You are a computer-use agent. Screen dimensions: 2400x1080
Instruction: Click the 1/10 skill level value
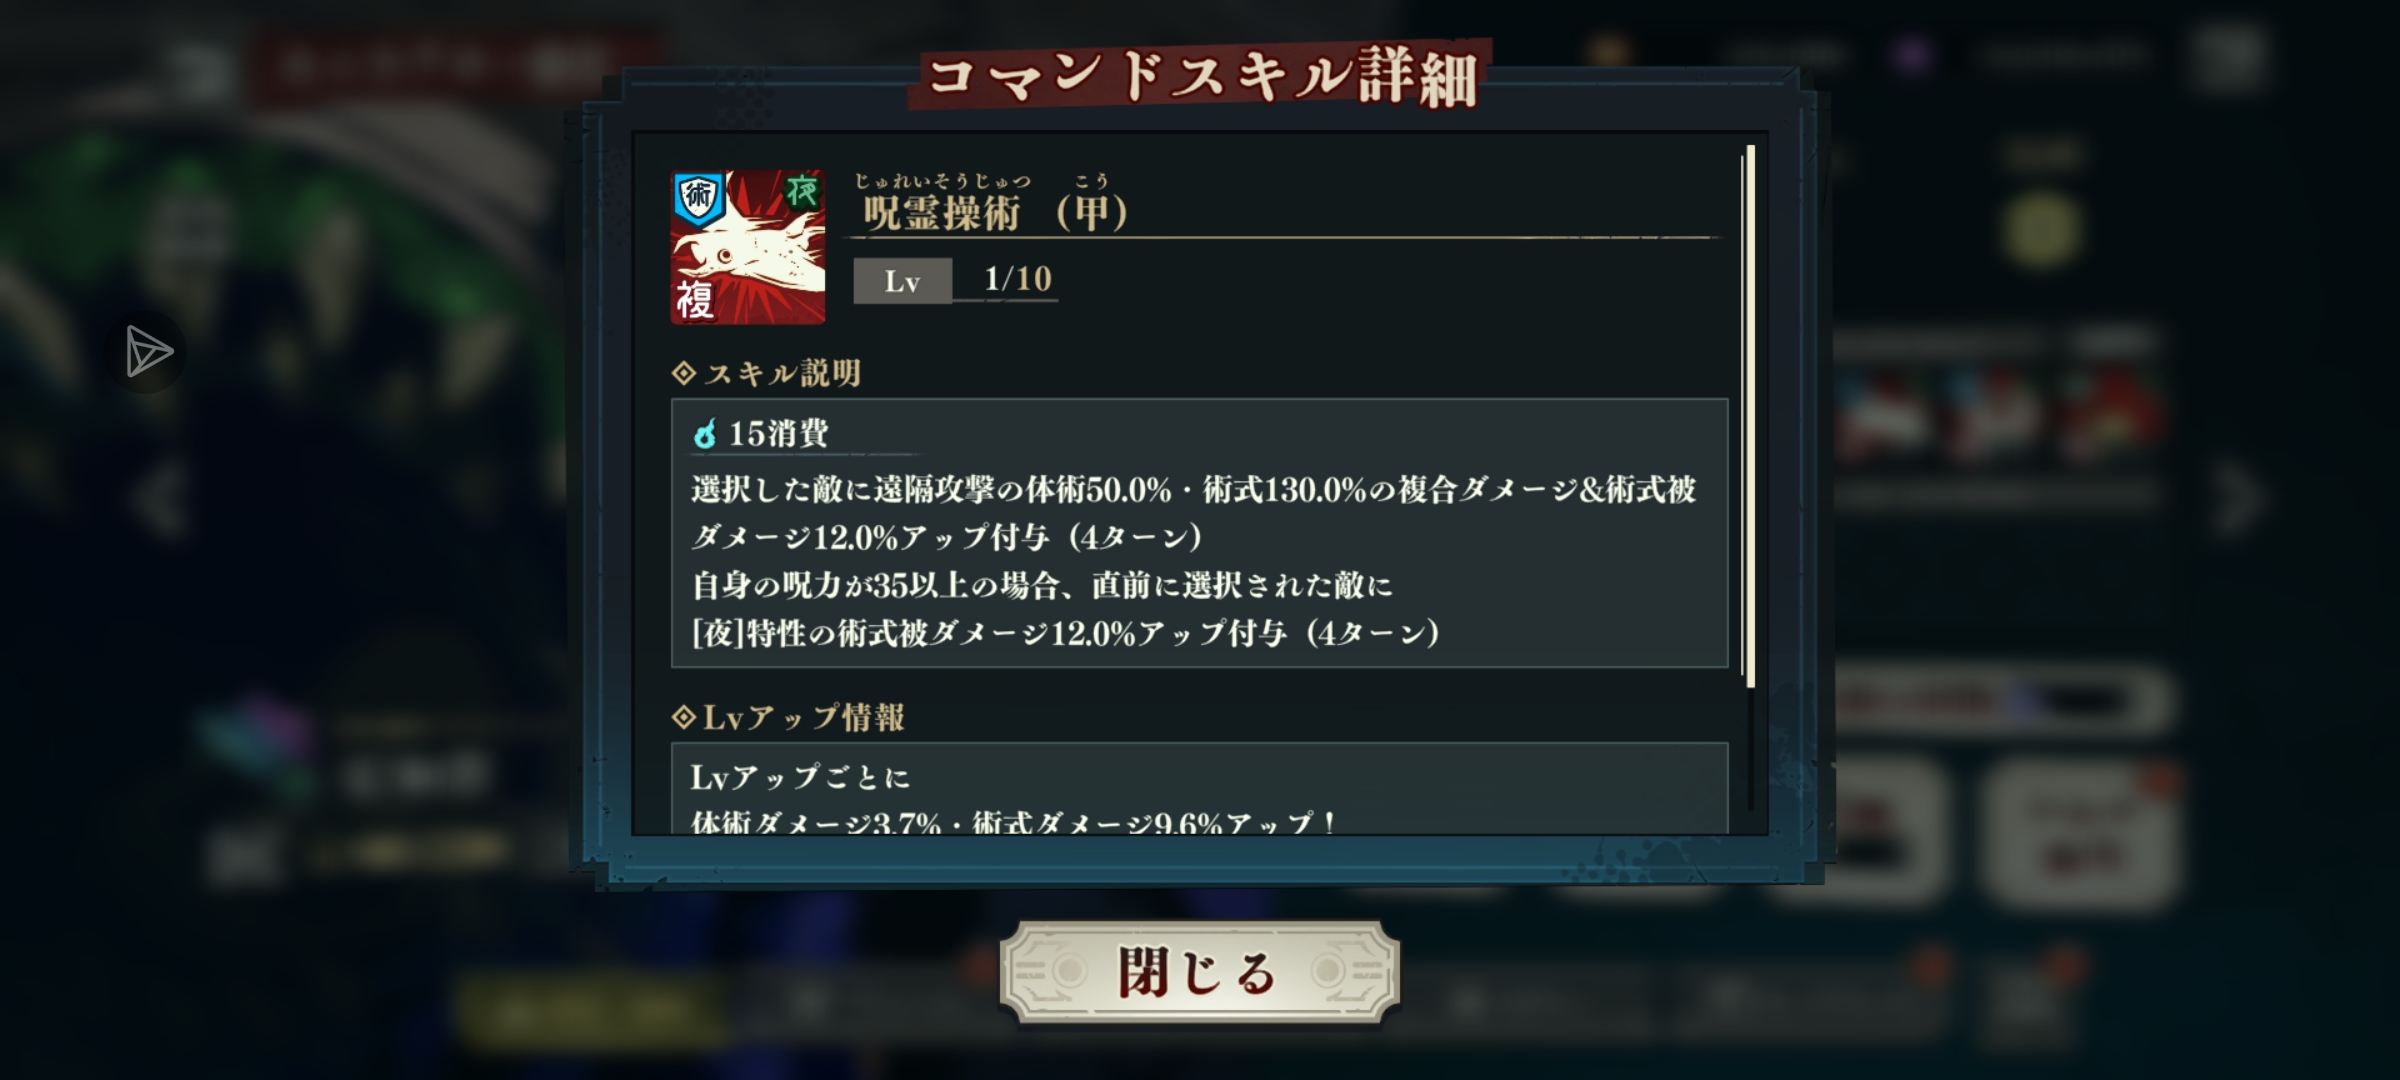(1018, 278)
